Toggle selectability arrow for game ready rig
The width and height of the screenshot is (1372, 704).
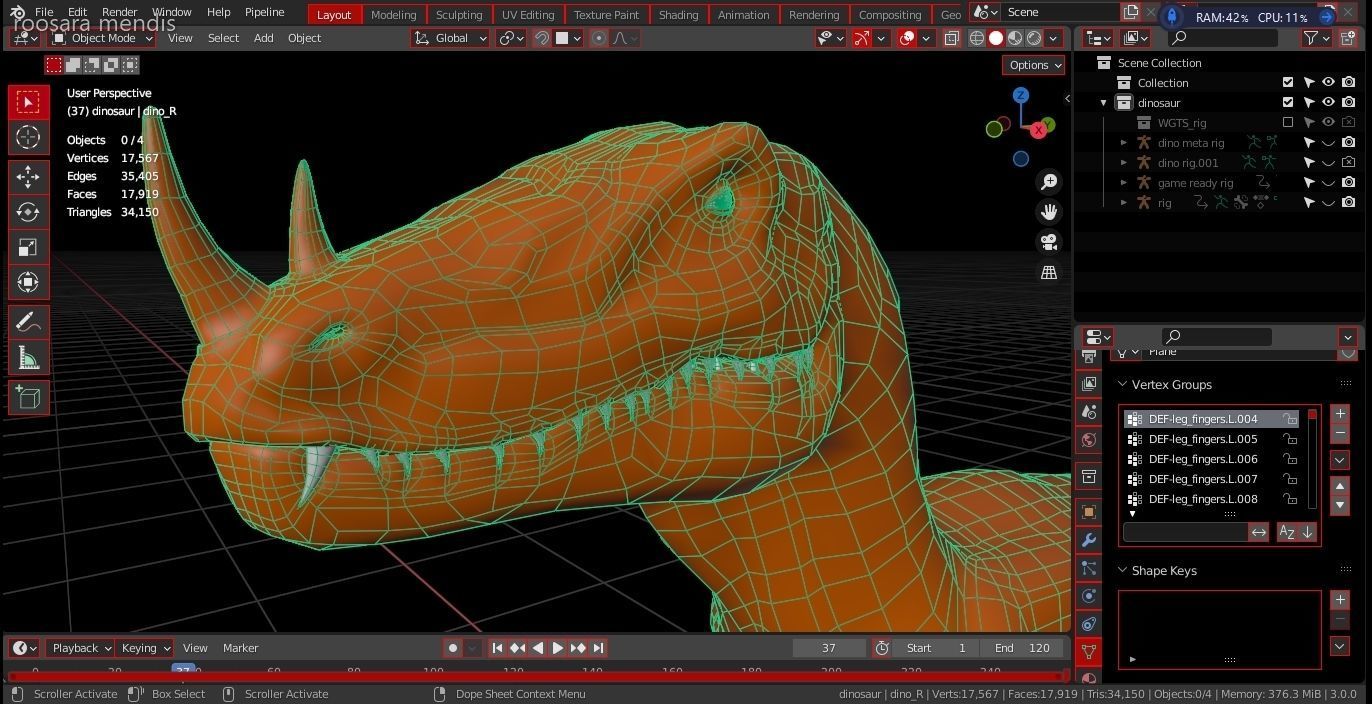[1309, 183]
